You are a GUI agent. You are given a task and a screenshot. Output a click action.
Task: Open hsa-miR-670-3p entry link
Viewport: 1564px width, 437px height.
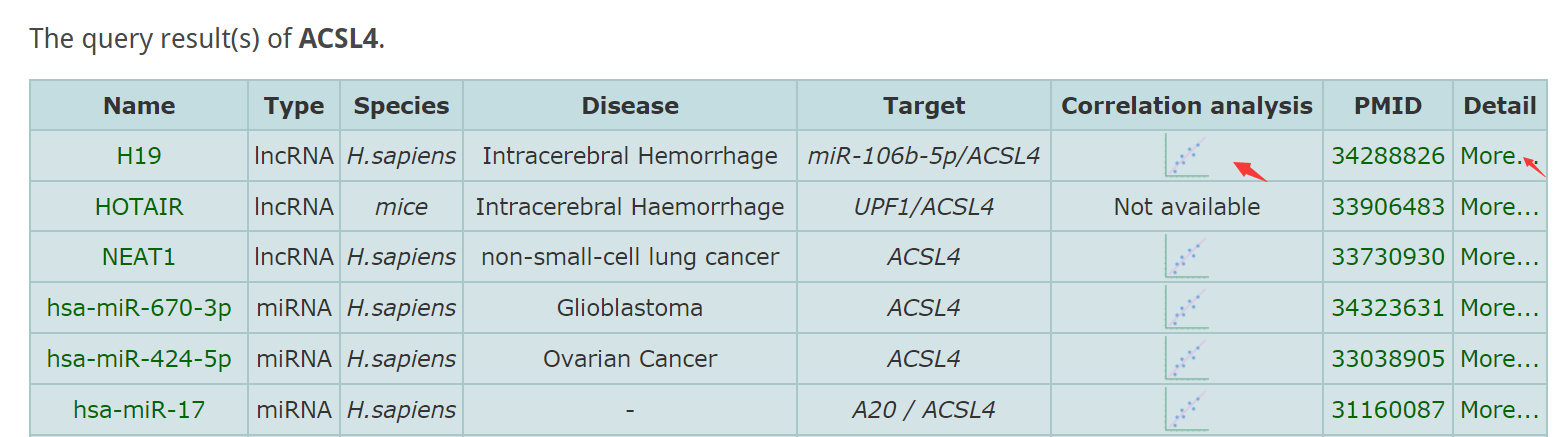pyautogui.click(x=139, y=308)
